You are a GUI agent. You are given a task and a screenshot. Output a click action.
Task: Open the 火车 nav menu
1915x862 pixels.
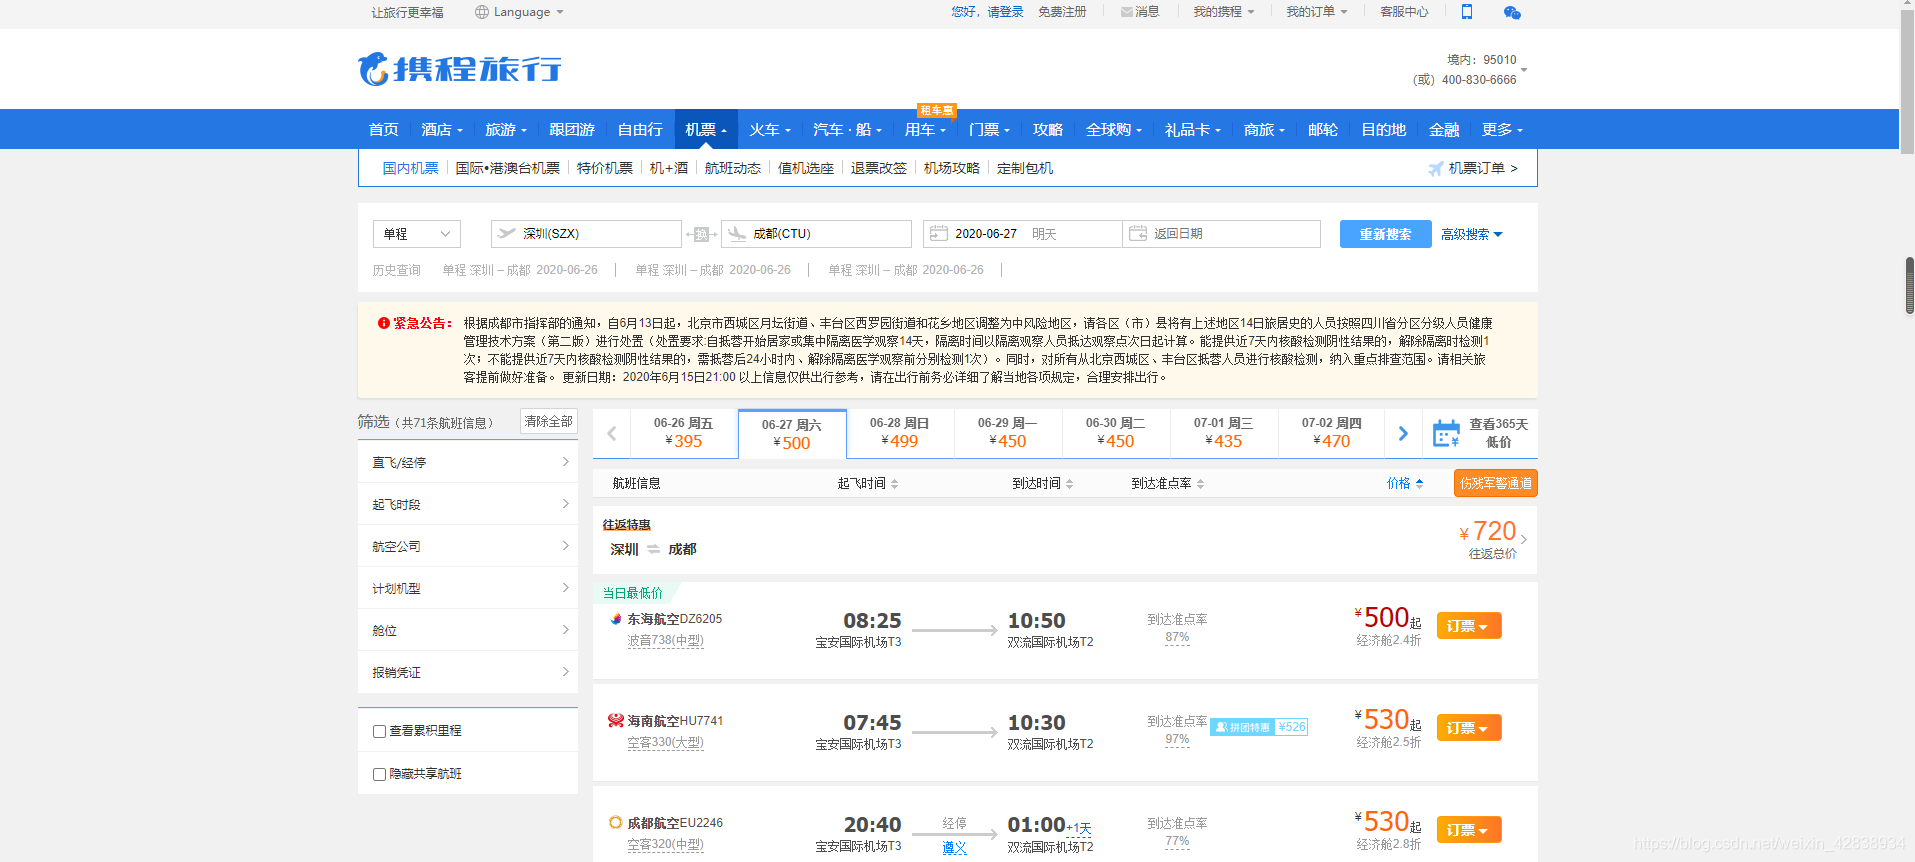[x=770, y=129]
